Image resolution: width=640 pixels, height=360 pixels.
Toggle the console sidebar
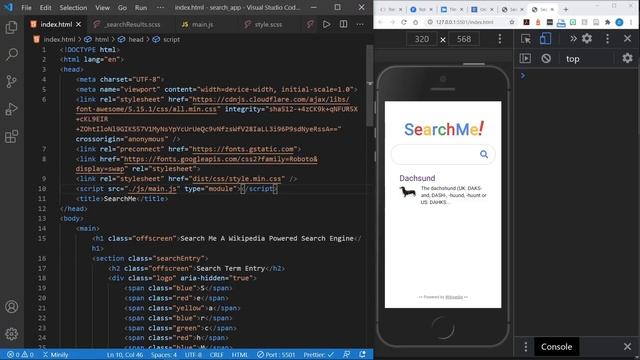click(525, 58)
